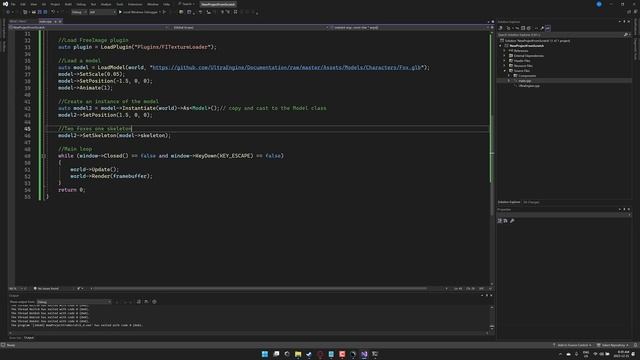Expand the References node
Screen dimensions: 640x360
point(504,51)
